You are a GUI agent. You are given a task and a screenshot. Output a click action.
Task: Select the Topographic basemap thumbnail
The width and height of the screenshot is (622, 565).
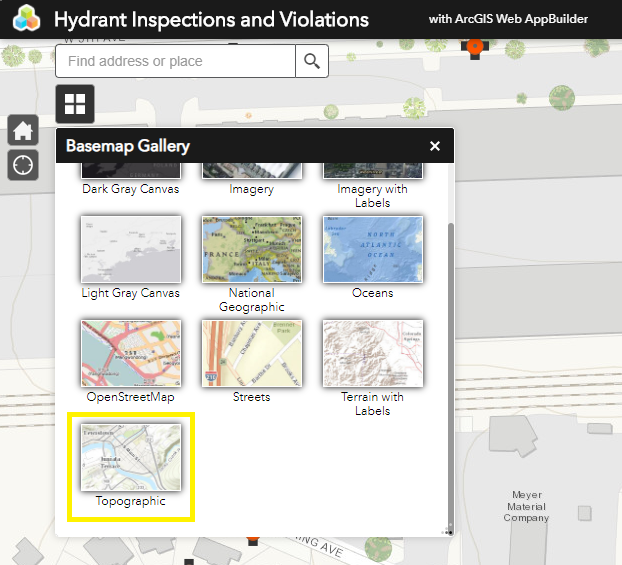click(x=131, y=457)
